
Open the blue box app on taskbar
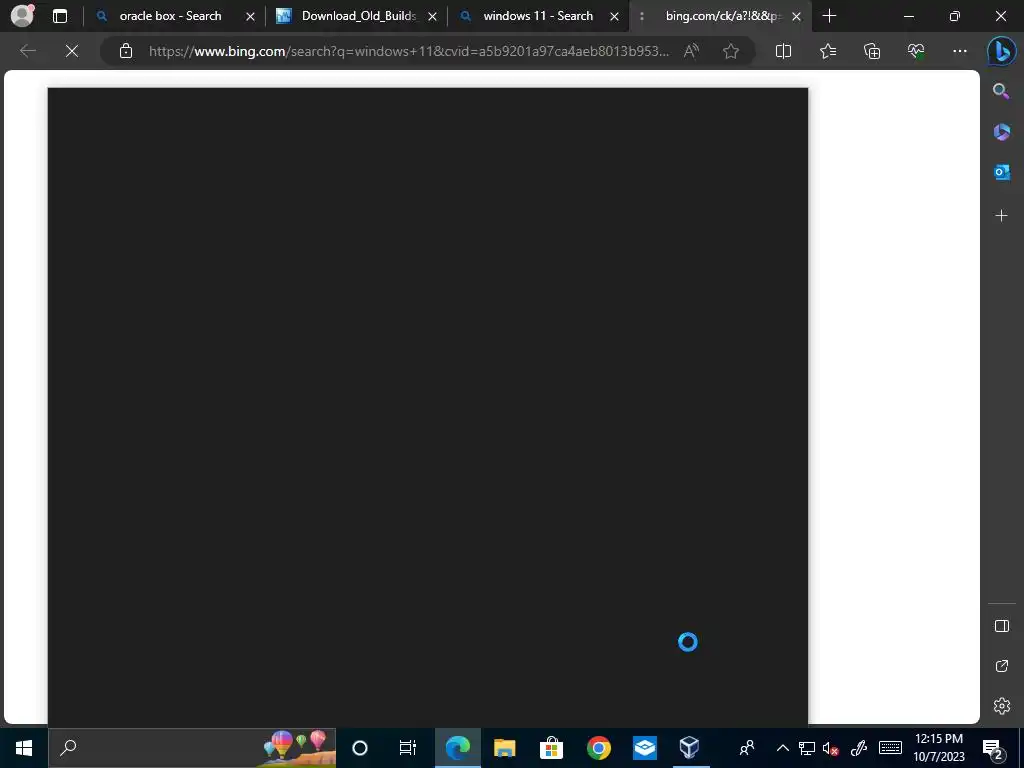coord(645,748)
